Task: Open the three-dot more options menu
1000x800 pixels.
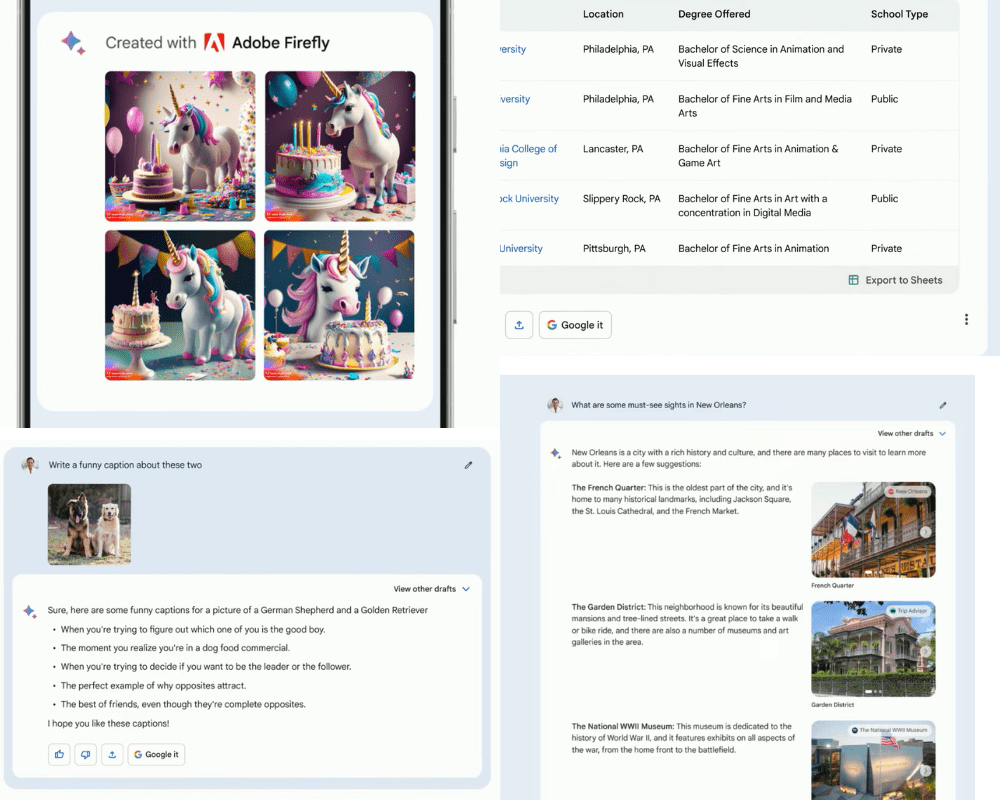Action: pyautogui.click(x=966, y=320)
